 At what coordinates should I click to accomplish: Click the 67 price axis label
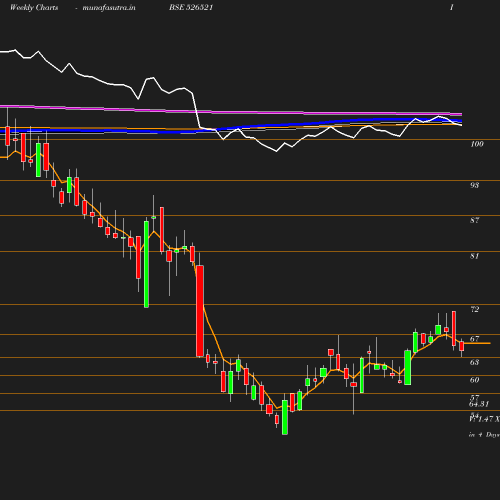[474, 339]
